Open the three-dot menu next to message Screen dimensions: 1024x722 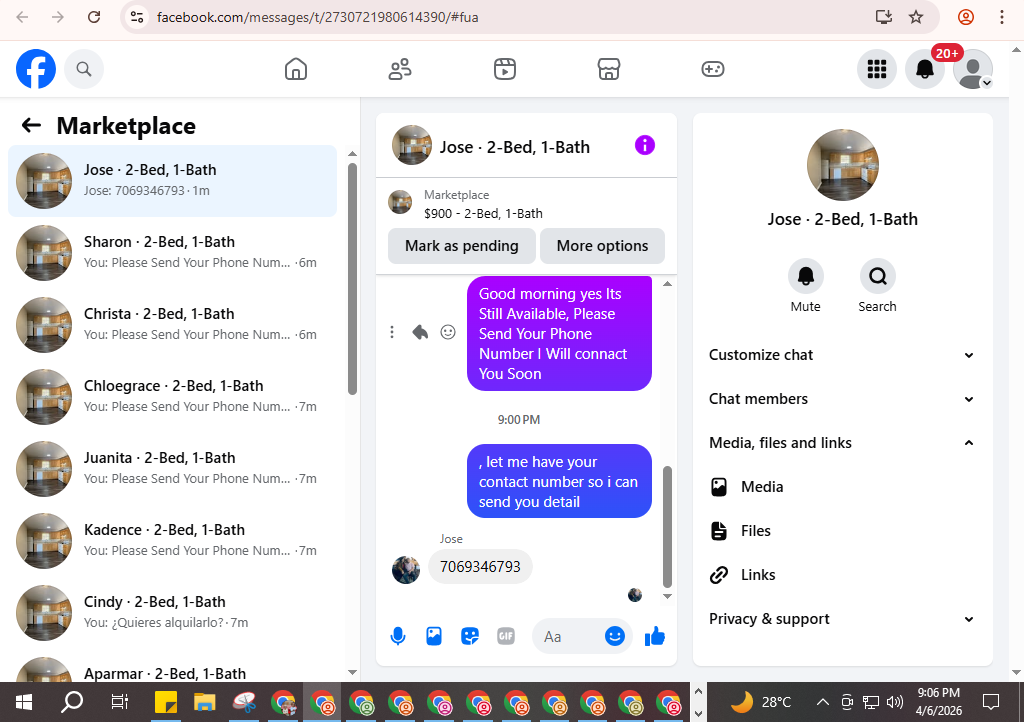point(392,332)
